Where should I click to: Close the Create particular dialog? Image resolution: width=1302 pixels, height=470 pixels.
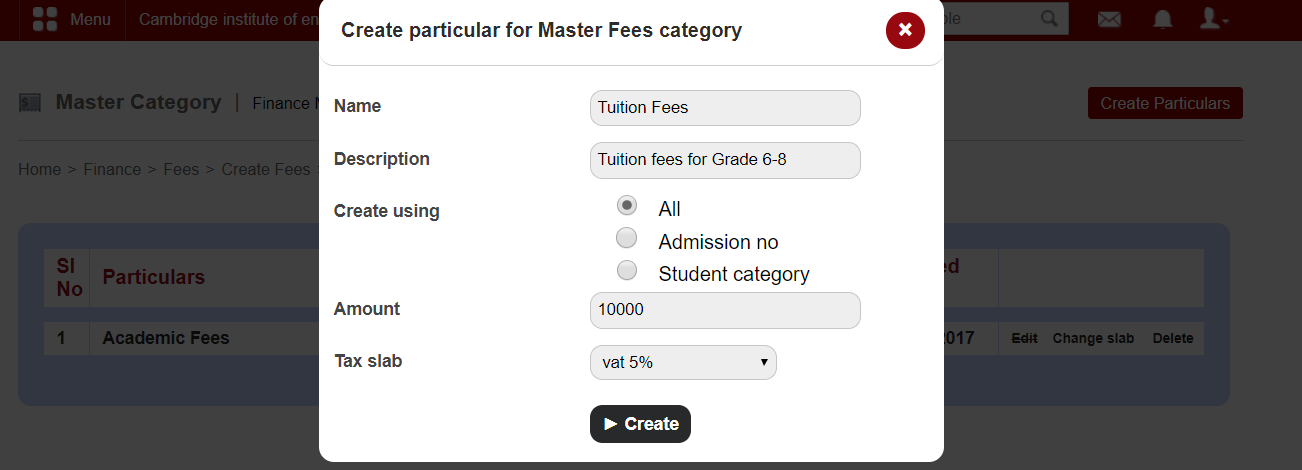905,30
